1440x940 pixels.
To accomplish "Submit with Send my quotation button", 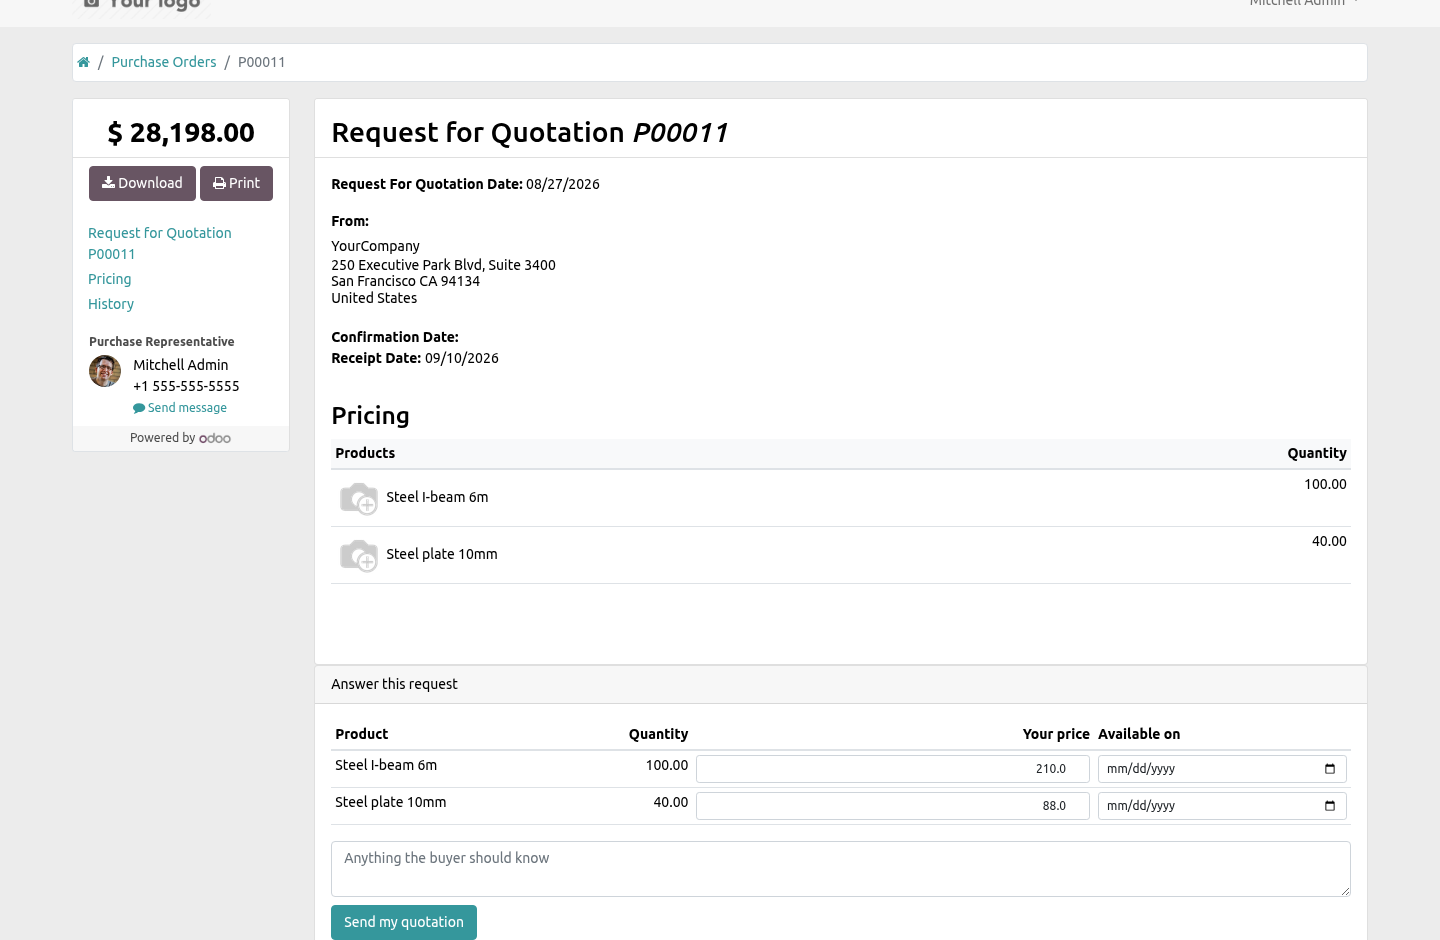I will 404,922.
